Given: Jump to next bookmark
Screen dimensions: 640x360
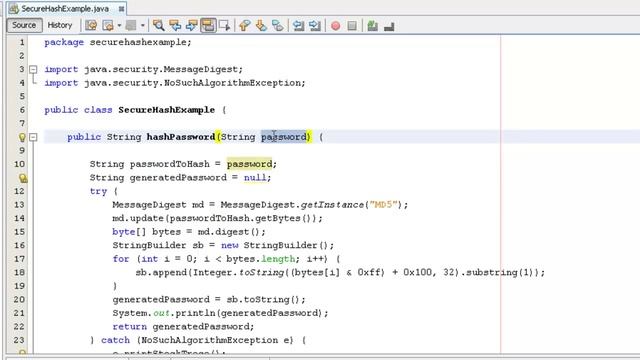Looking at the screenshot, I should click(x=261, y=26).
